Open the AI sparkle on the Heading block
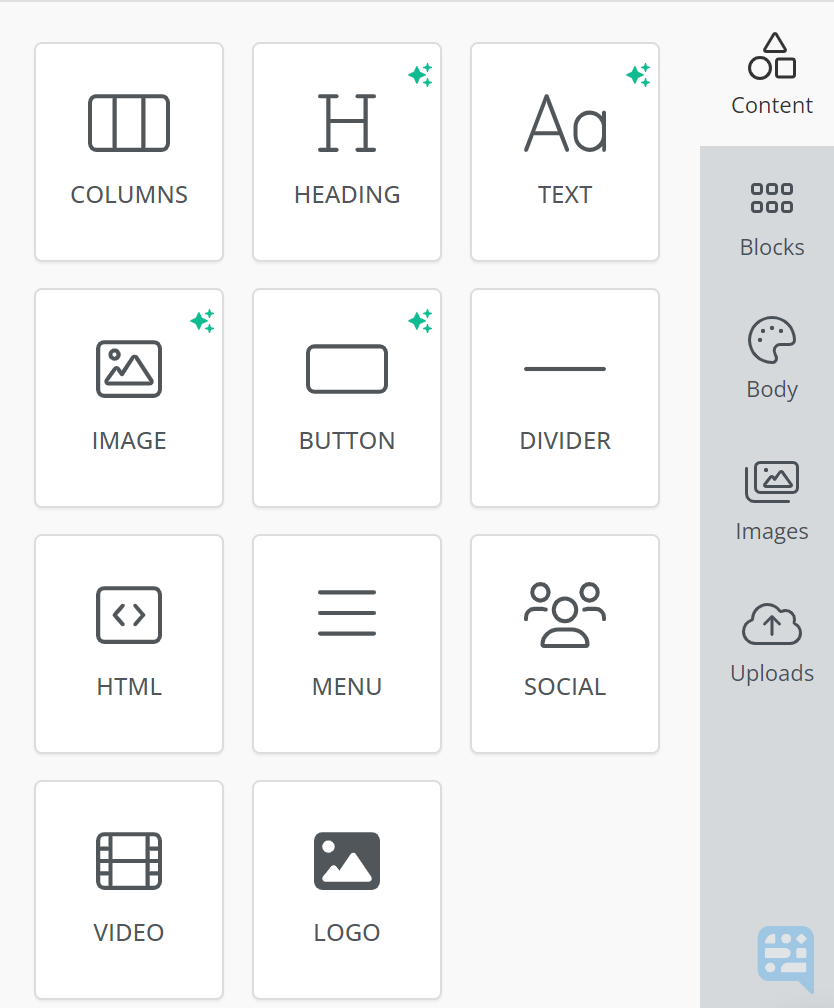This screenshot has height=1008, width=834. tap(420, 75)
